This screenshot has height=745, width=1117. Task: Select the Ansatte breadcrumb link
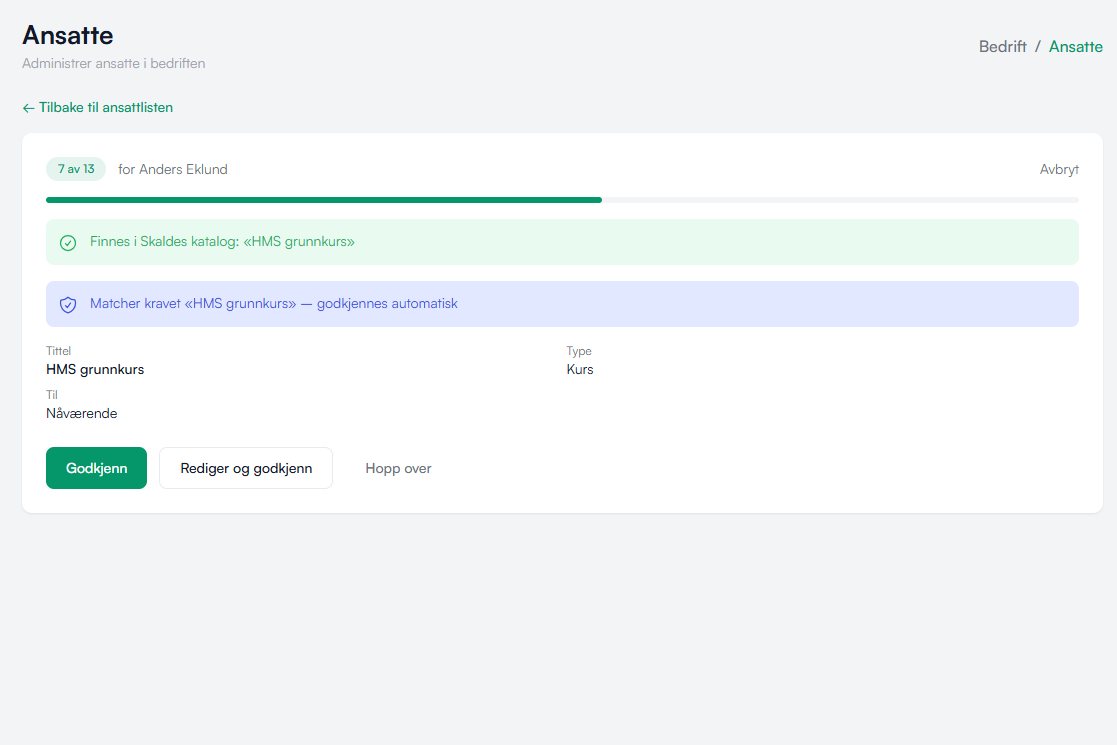point(1076,46)
